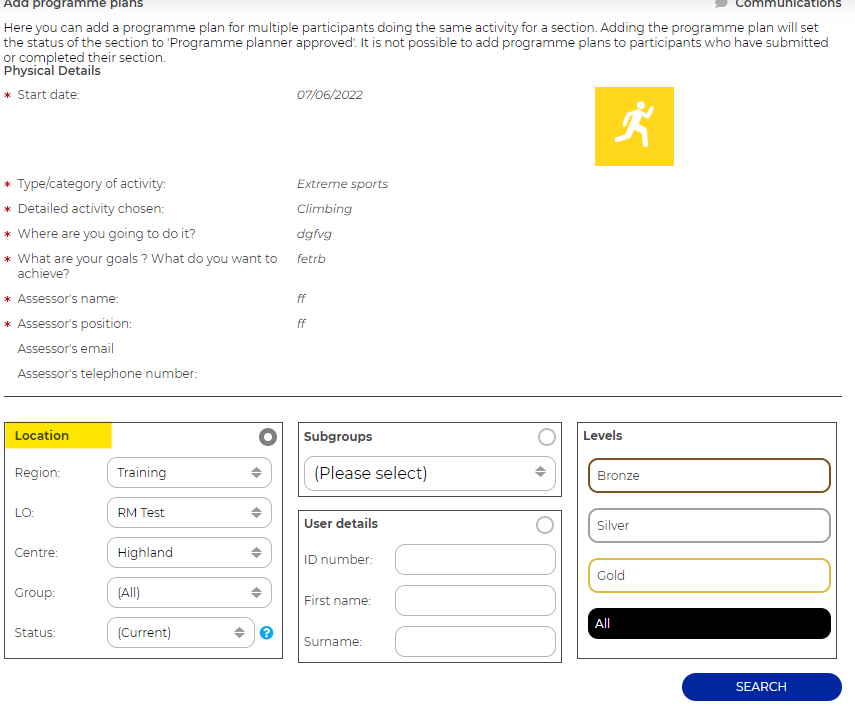The width and height of the screenshot is (855, 711).
Task: Choose the Silver level button
Action: pyautogui.click(x=709, y=526)
